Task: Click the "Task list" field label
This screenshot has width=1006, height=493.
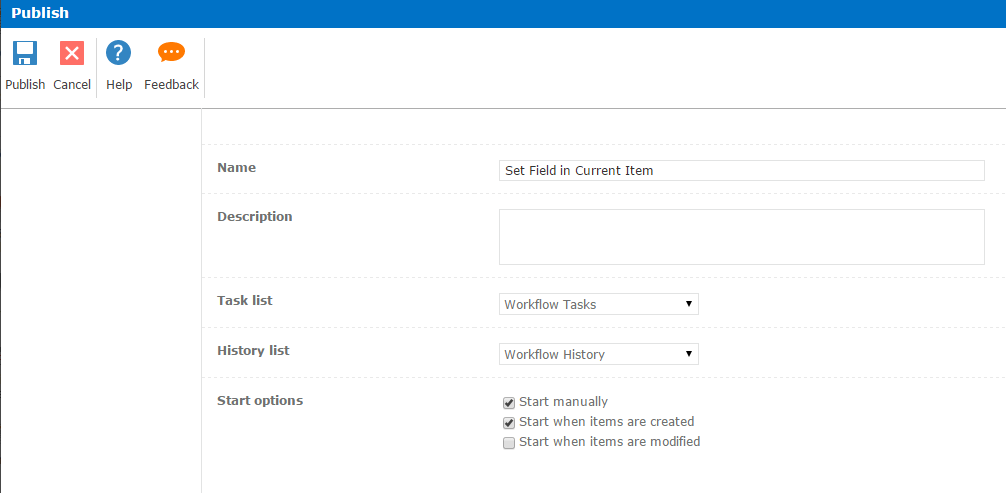Action: pyautogui.click(x=245, y=301)
